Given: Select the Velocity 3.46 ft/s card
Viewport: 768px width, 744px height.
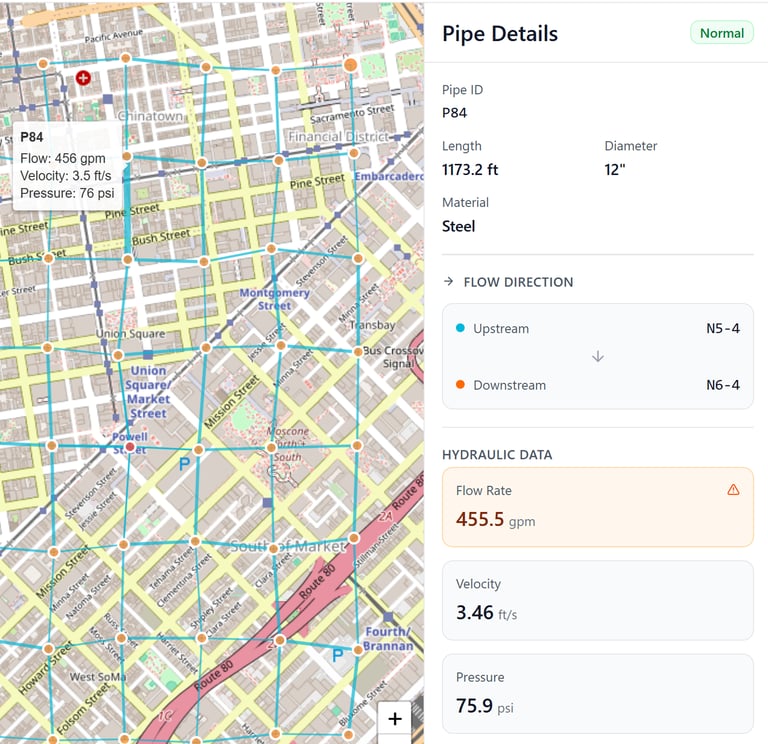Looking at the screenshot, I should tap(598, 600).
